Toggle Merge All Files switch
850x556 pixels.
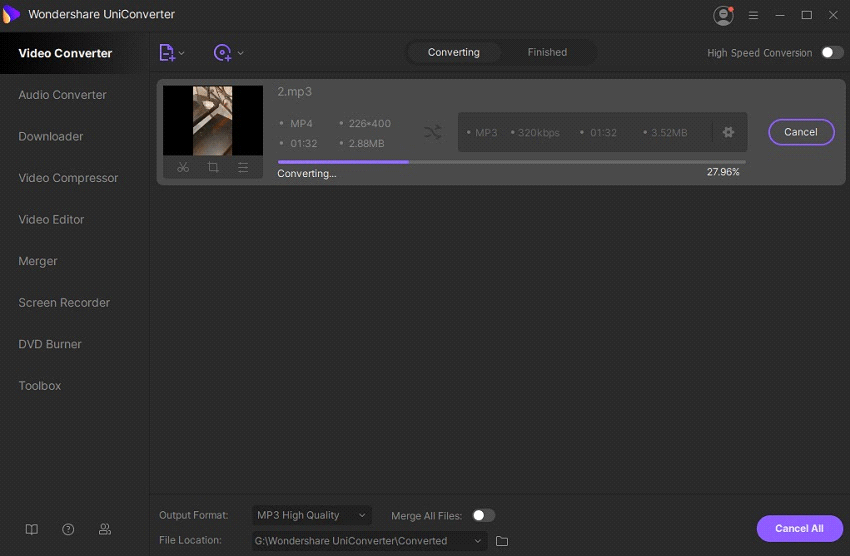tap(483, 515)
